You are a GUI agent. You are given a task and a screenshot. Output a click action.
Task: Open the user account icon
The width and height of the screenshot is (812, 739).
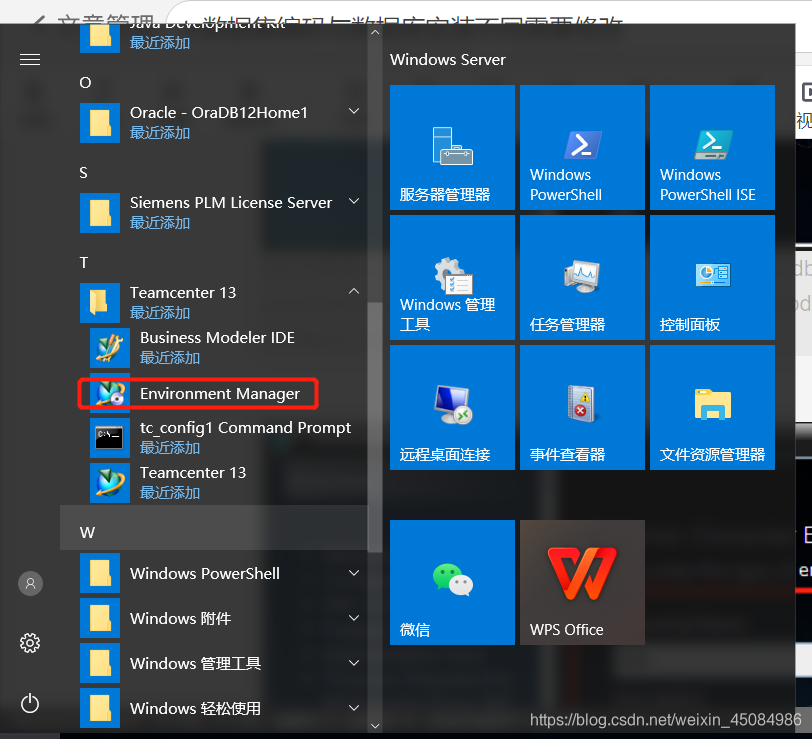pos(30,583)
